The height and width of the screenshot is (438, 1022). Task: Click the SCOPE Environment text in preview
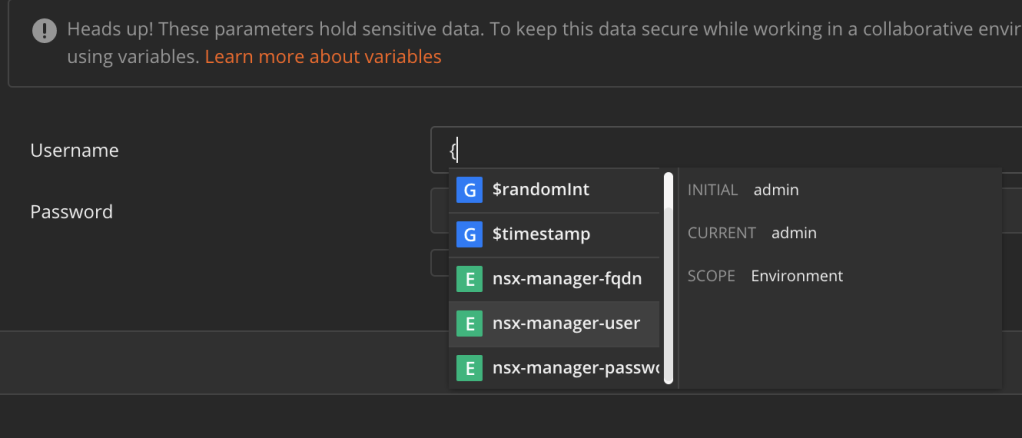(796, 276)
